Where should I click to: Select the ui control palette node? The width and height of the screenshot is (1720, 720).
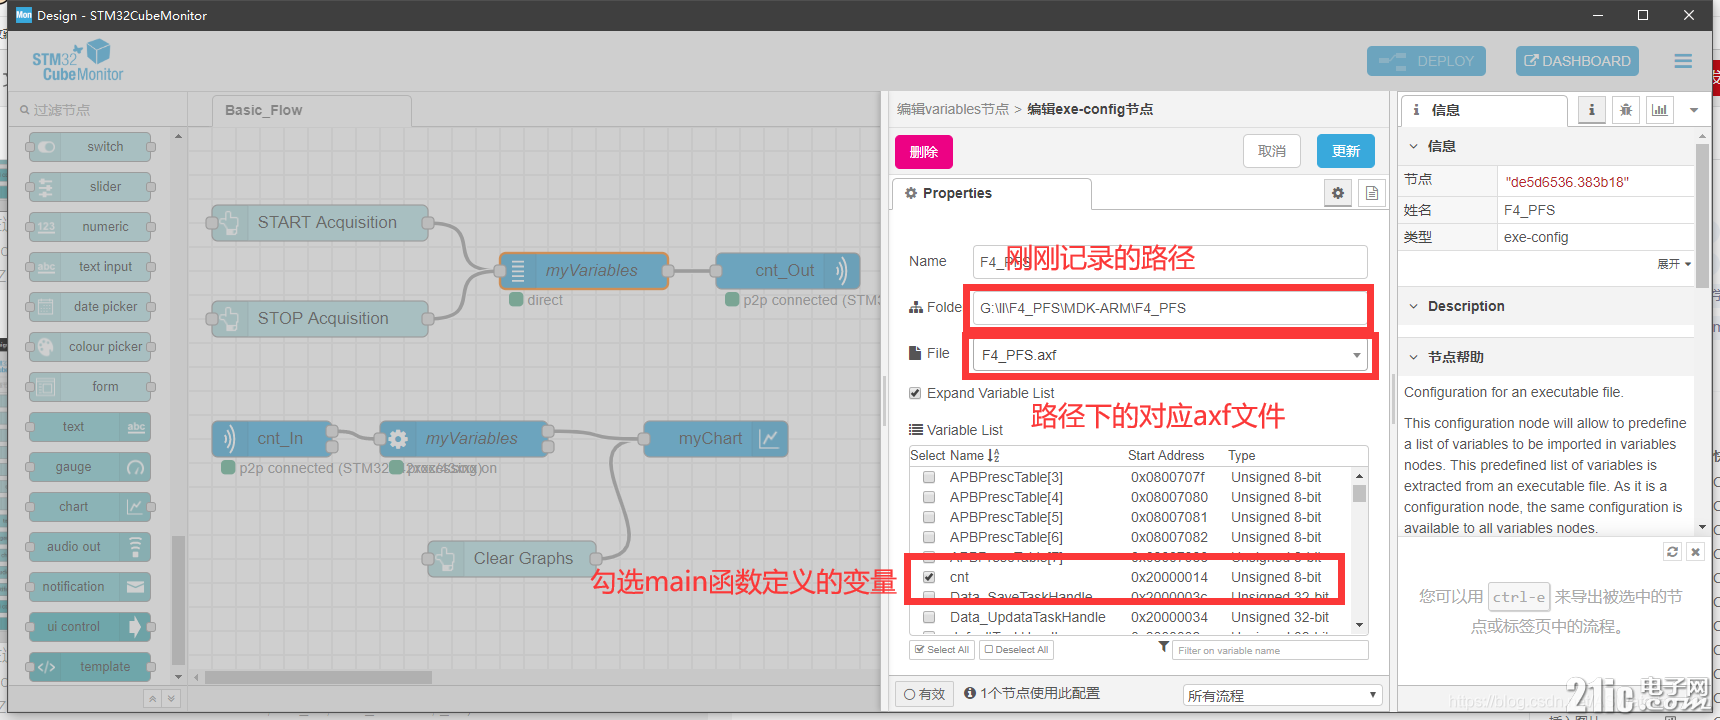(90, 627)
